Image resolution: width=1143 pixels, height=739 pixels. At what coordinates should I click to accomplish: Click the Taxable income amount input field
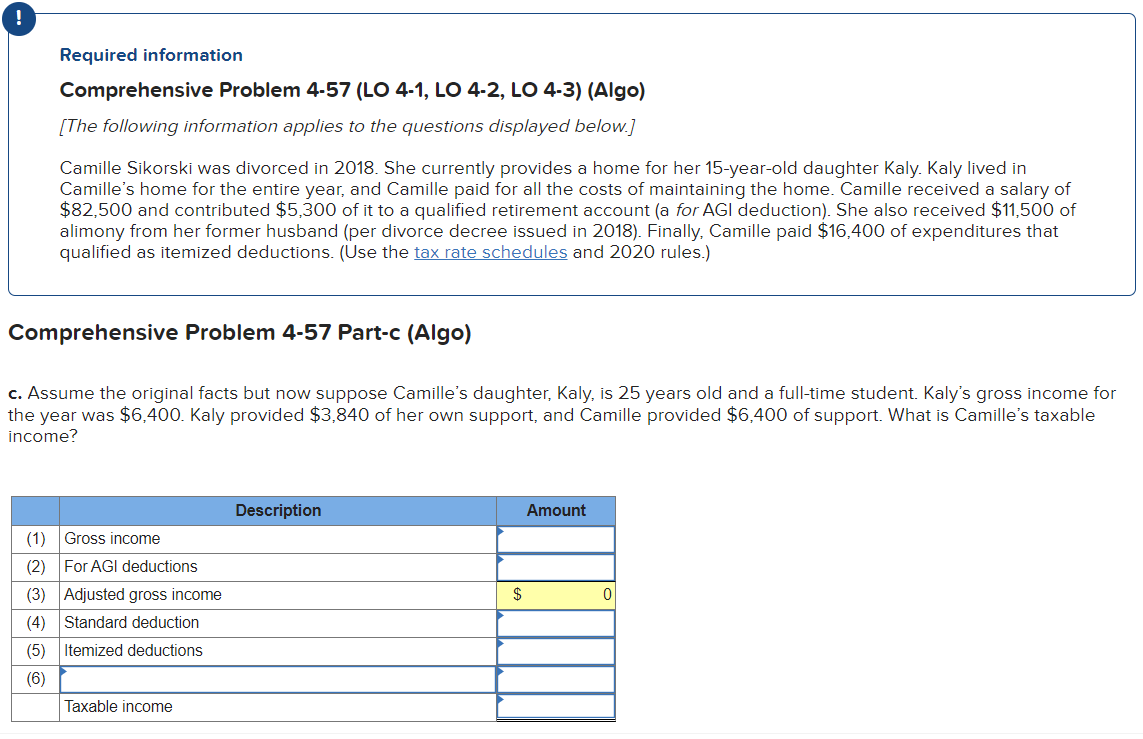(x=558, y=706)
